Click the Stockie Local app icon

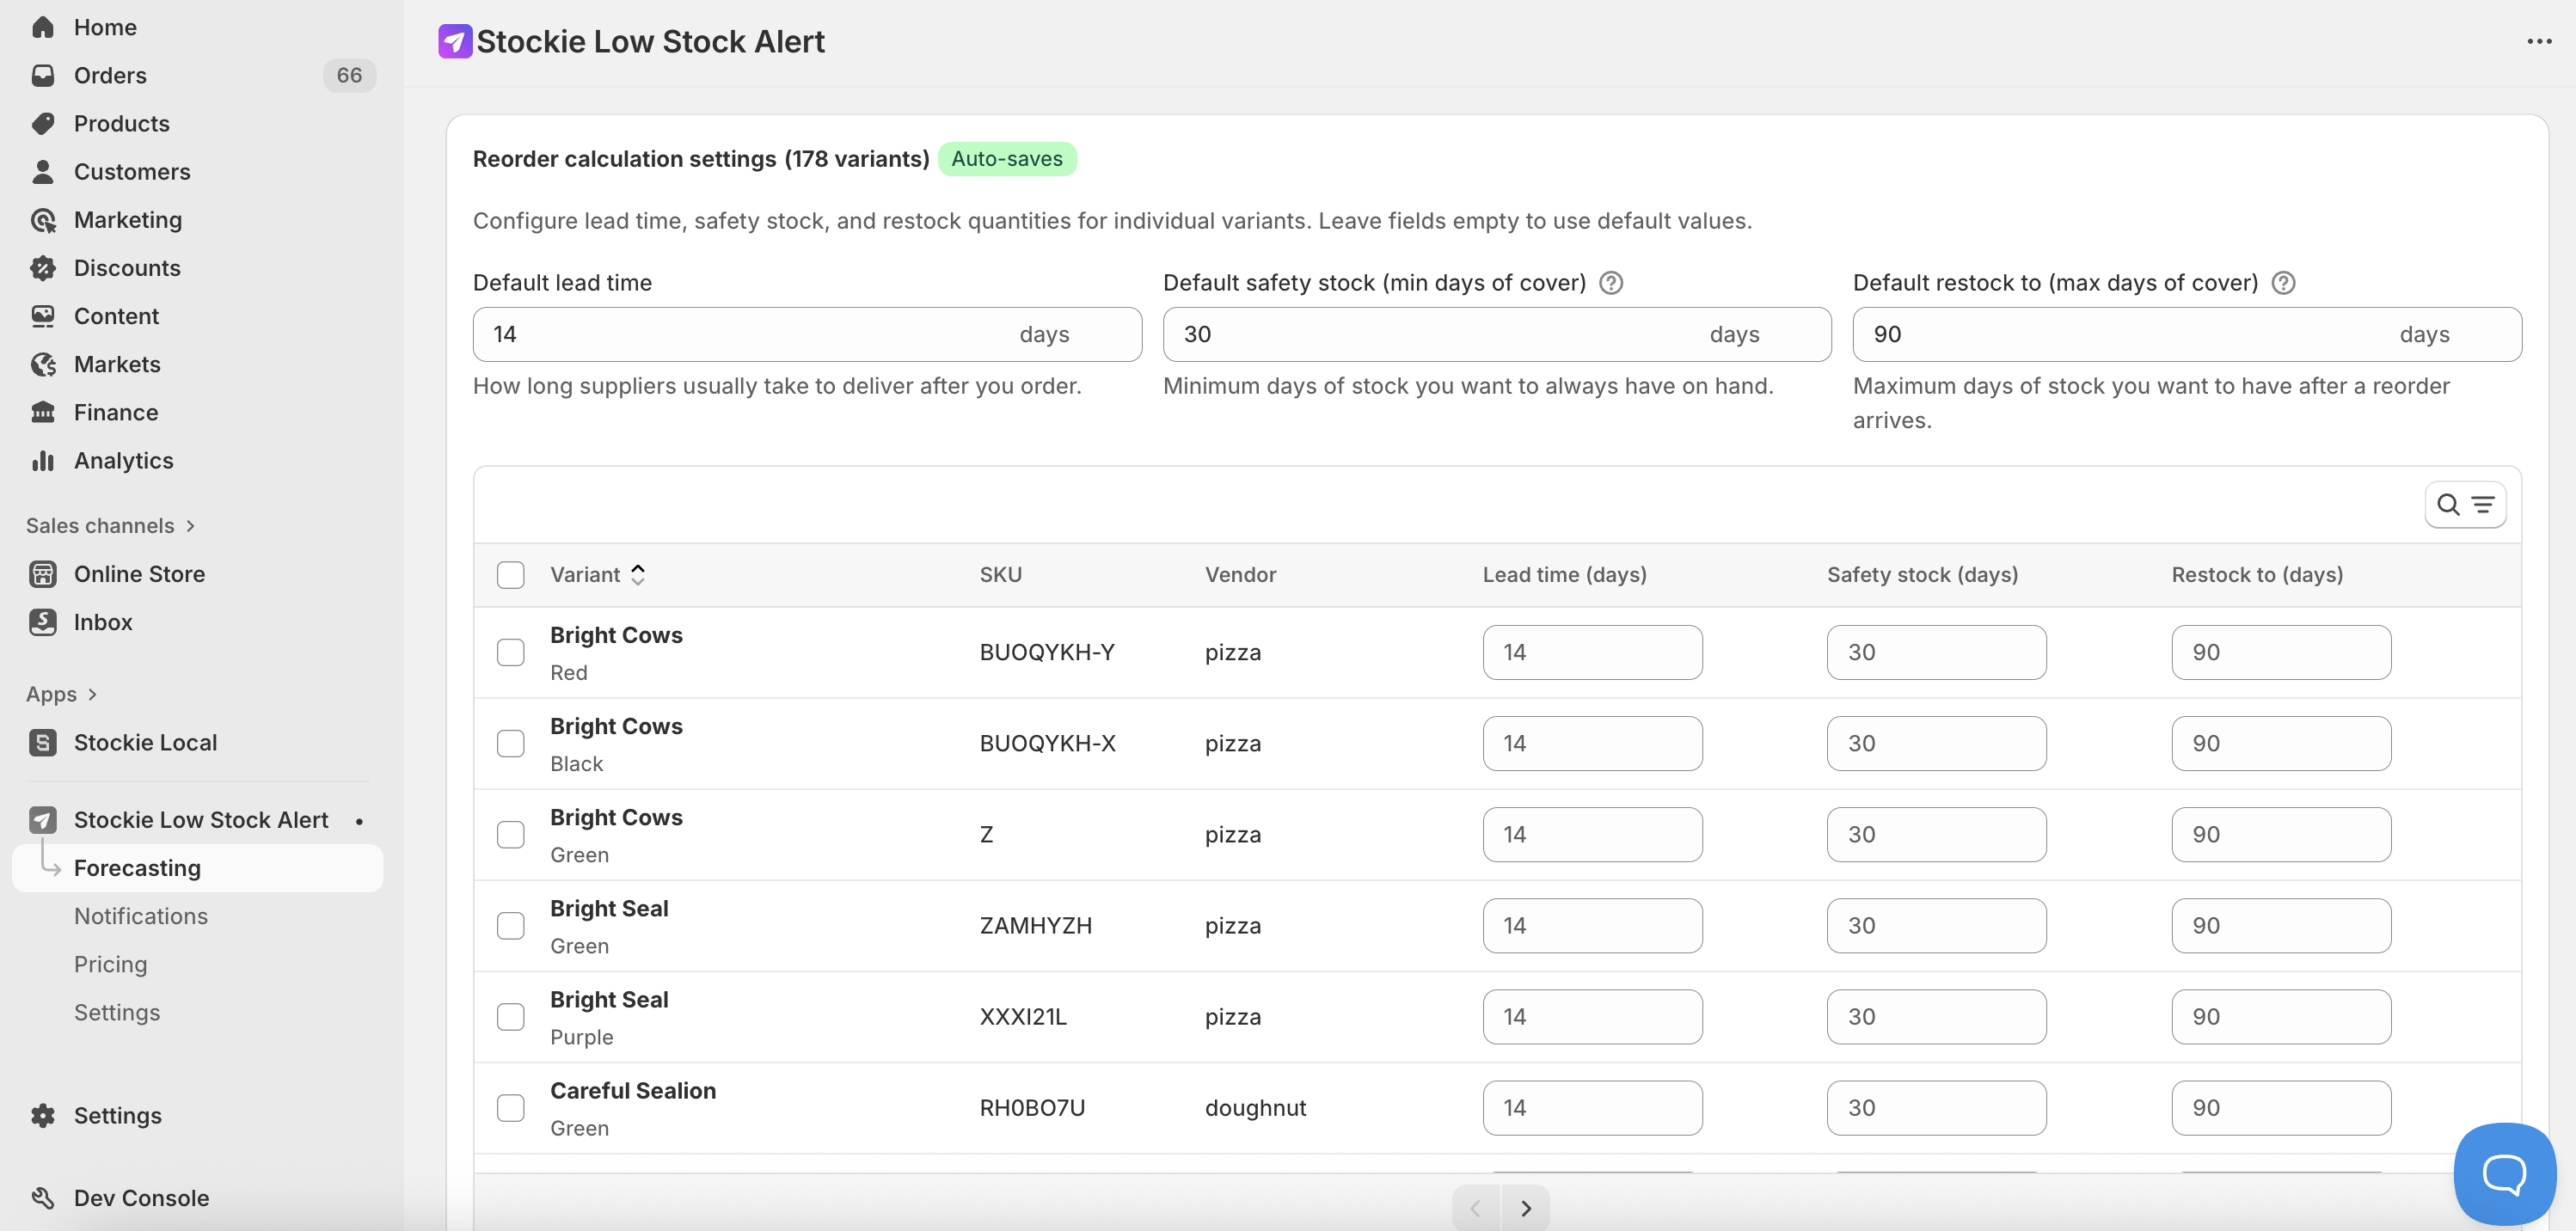click(x=43, y=742)
